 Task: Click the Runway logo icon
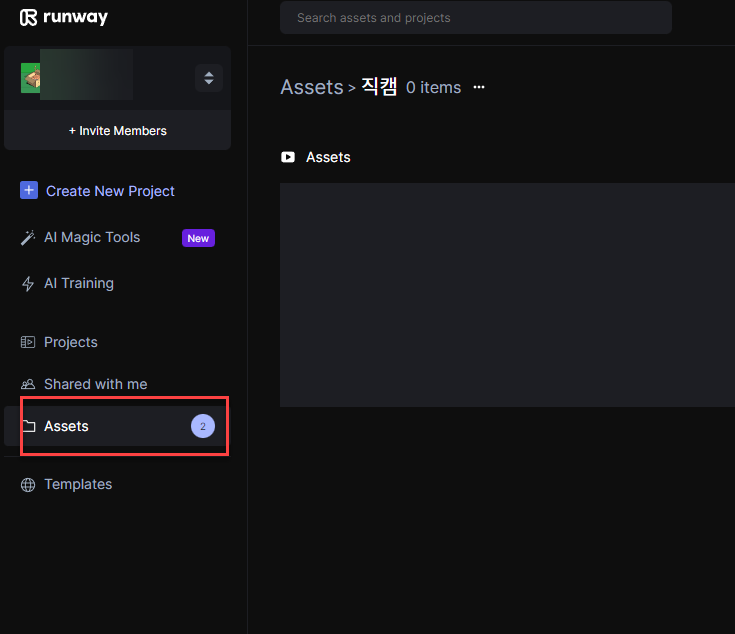(x=29, y=18)
